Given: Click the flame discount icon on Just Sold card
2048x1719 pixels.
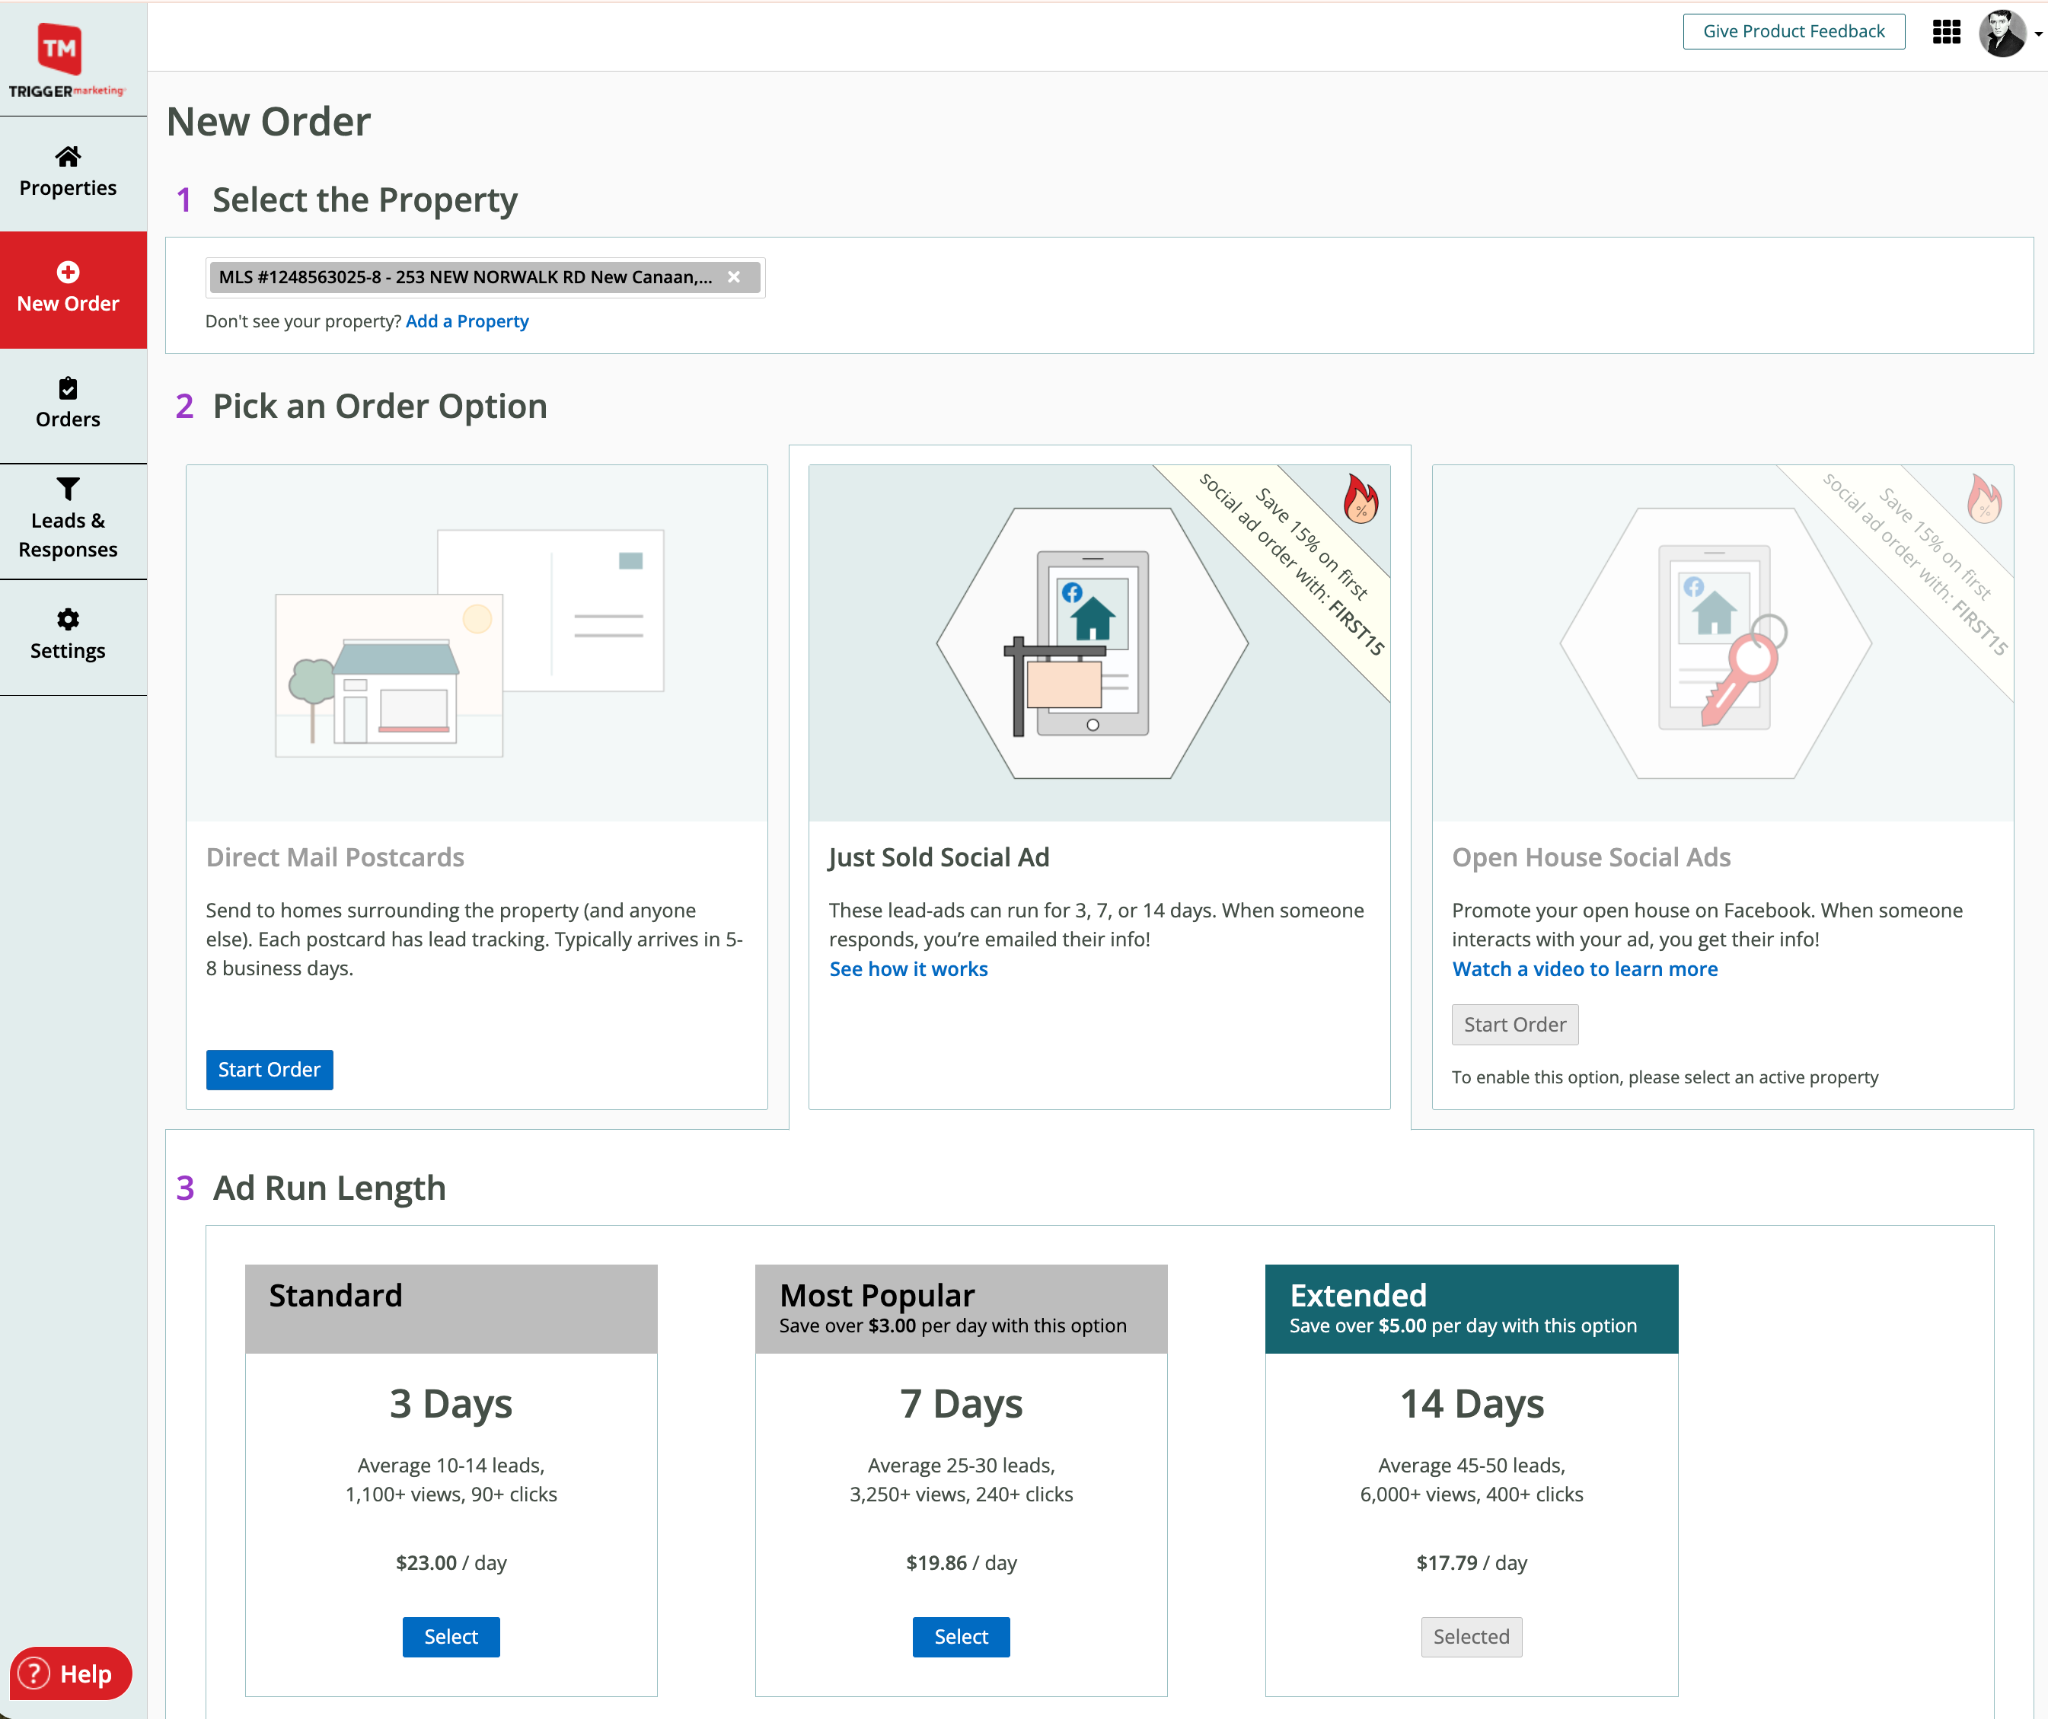Looking at the screenshot, I should (1361, 498).
